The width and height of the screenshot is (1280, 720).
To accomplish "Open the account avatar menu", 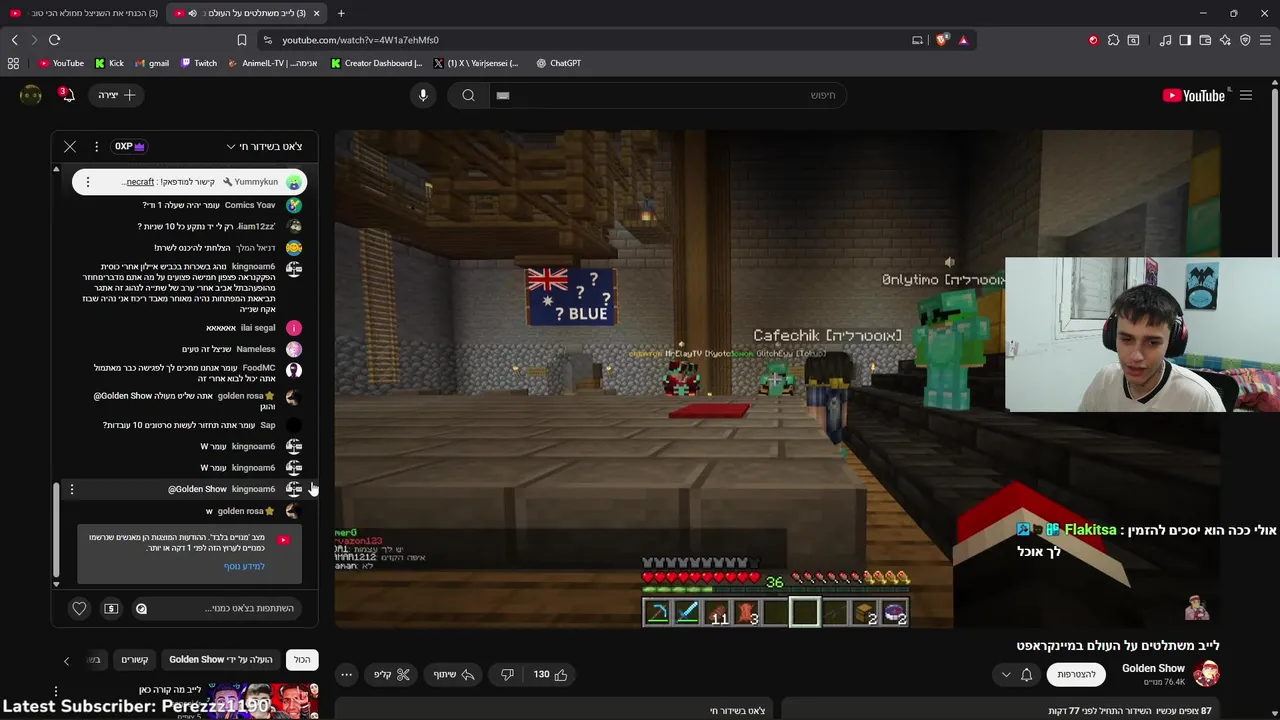I will click(x=31, y=95).
